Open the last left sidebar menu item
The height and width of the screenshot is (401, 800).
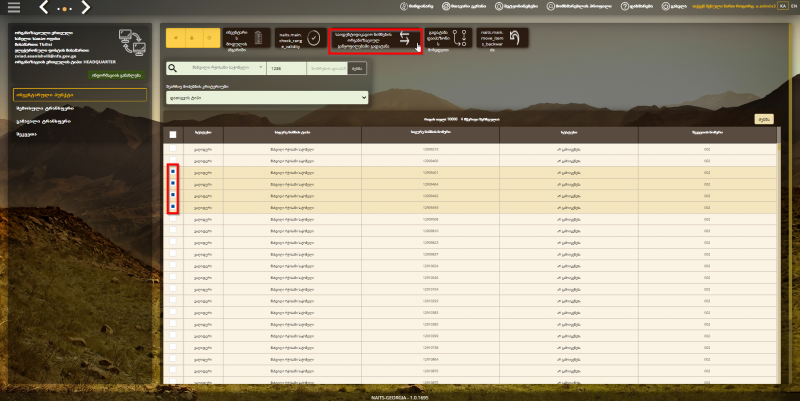coord(26,134)
